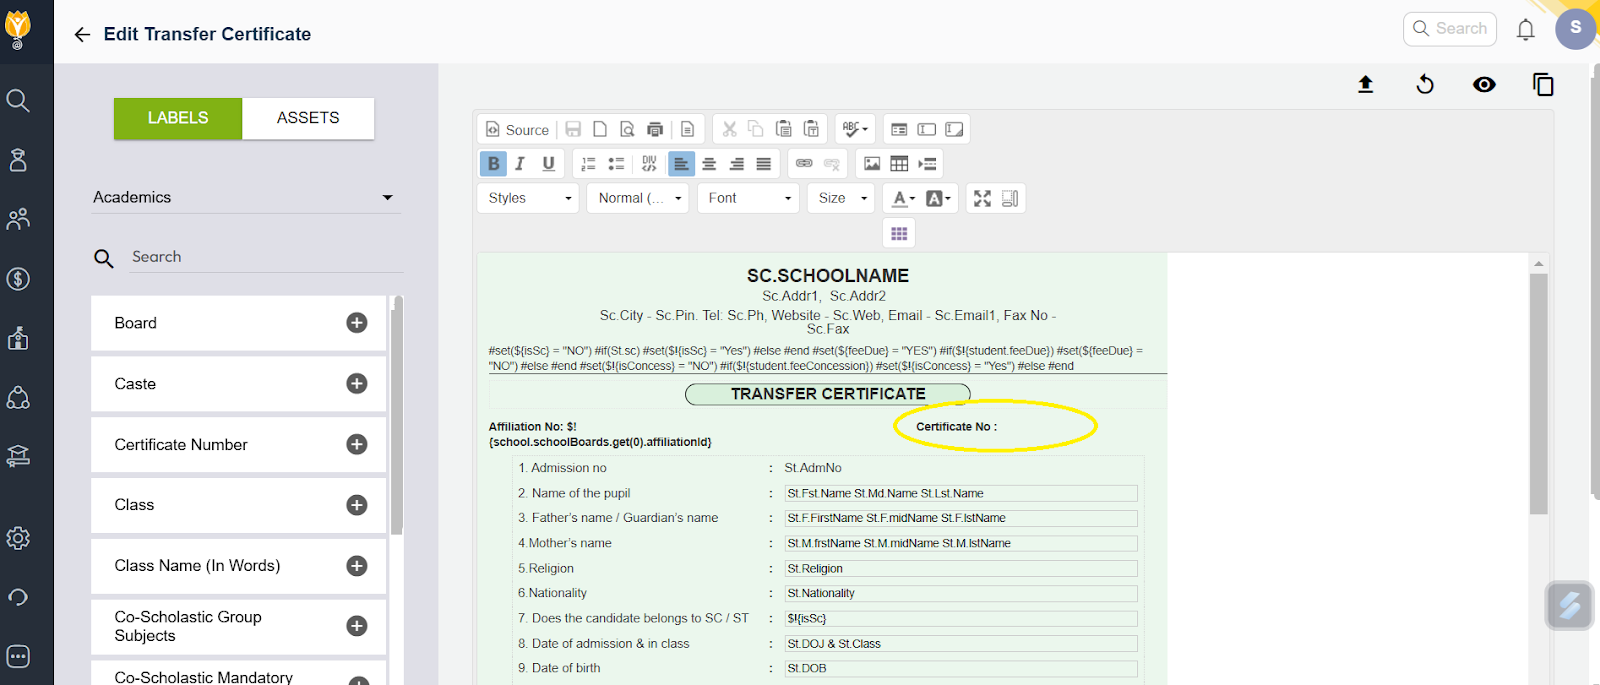Insert a table using the table icon

click(899, 164)
